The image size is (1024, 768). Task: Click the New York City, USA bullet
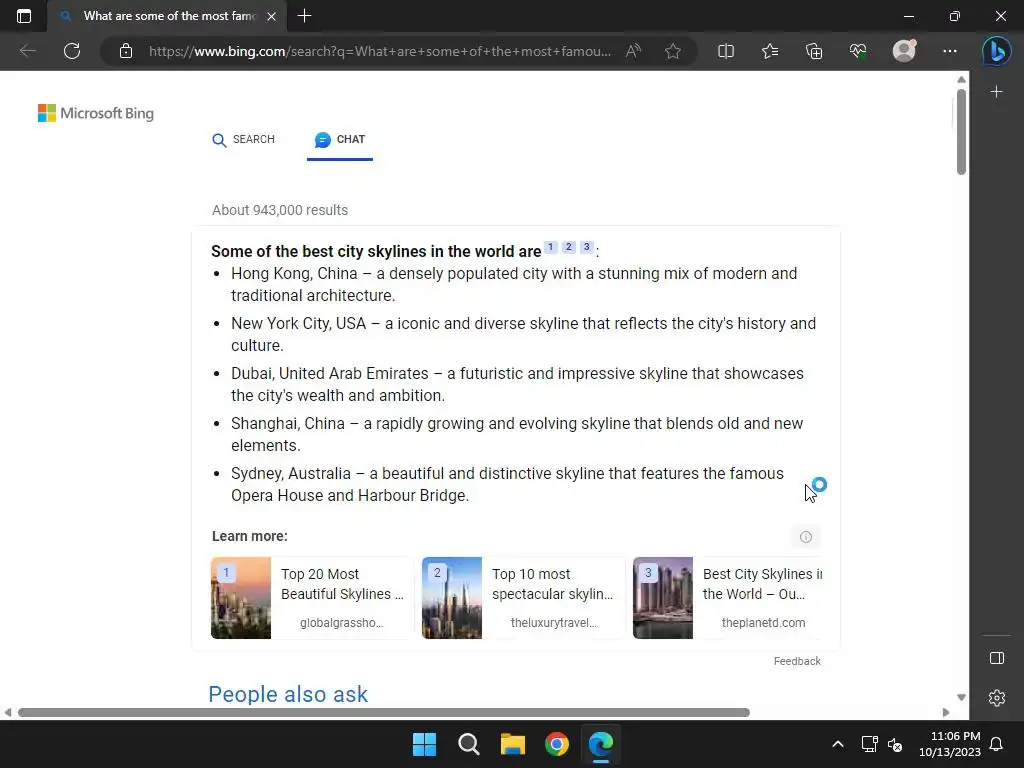pos(523,334)
